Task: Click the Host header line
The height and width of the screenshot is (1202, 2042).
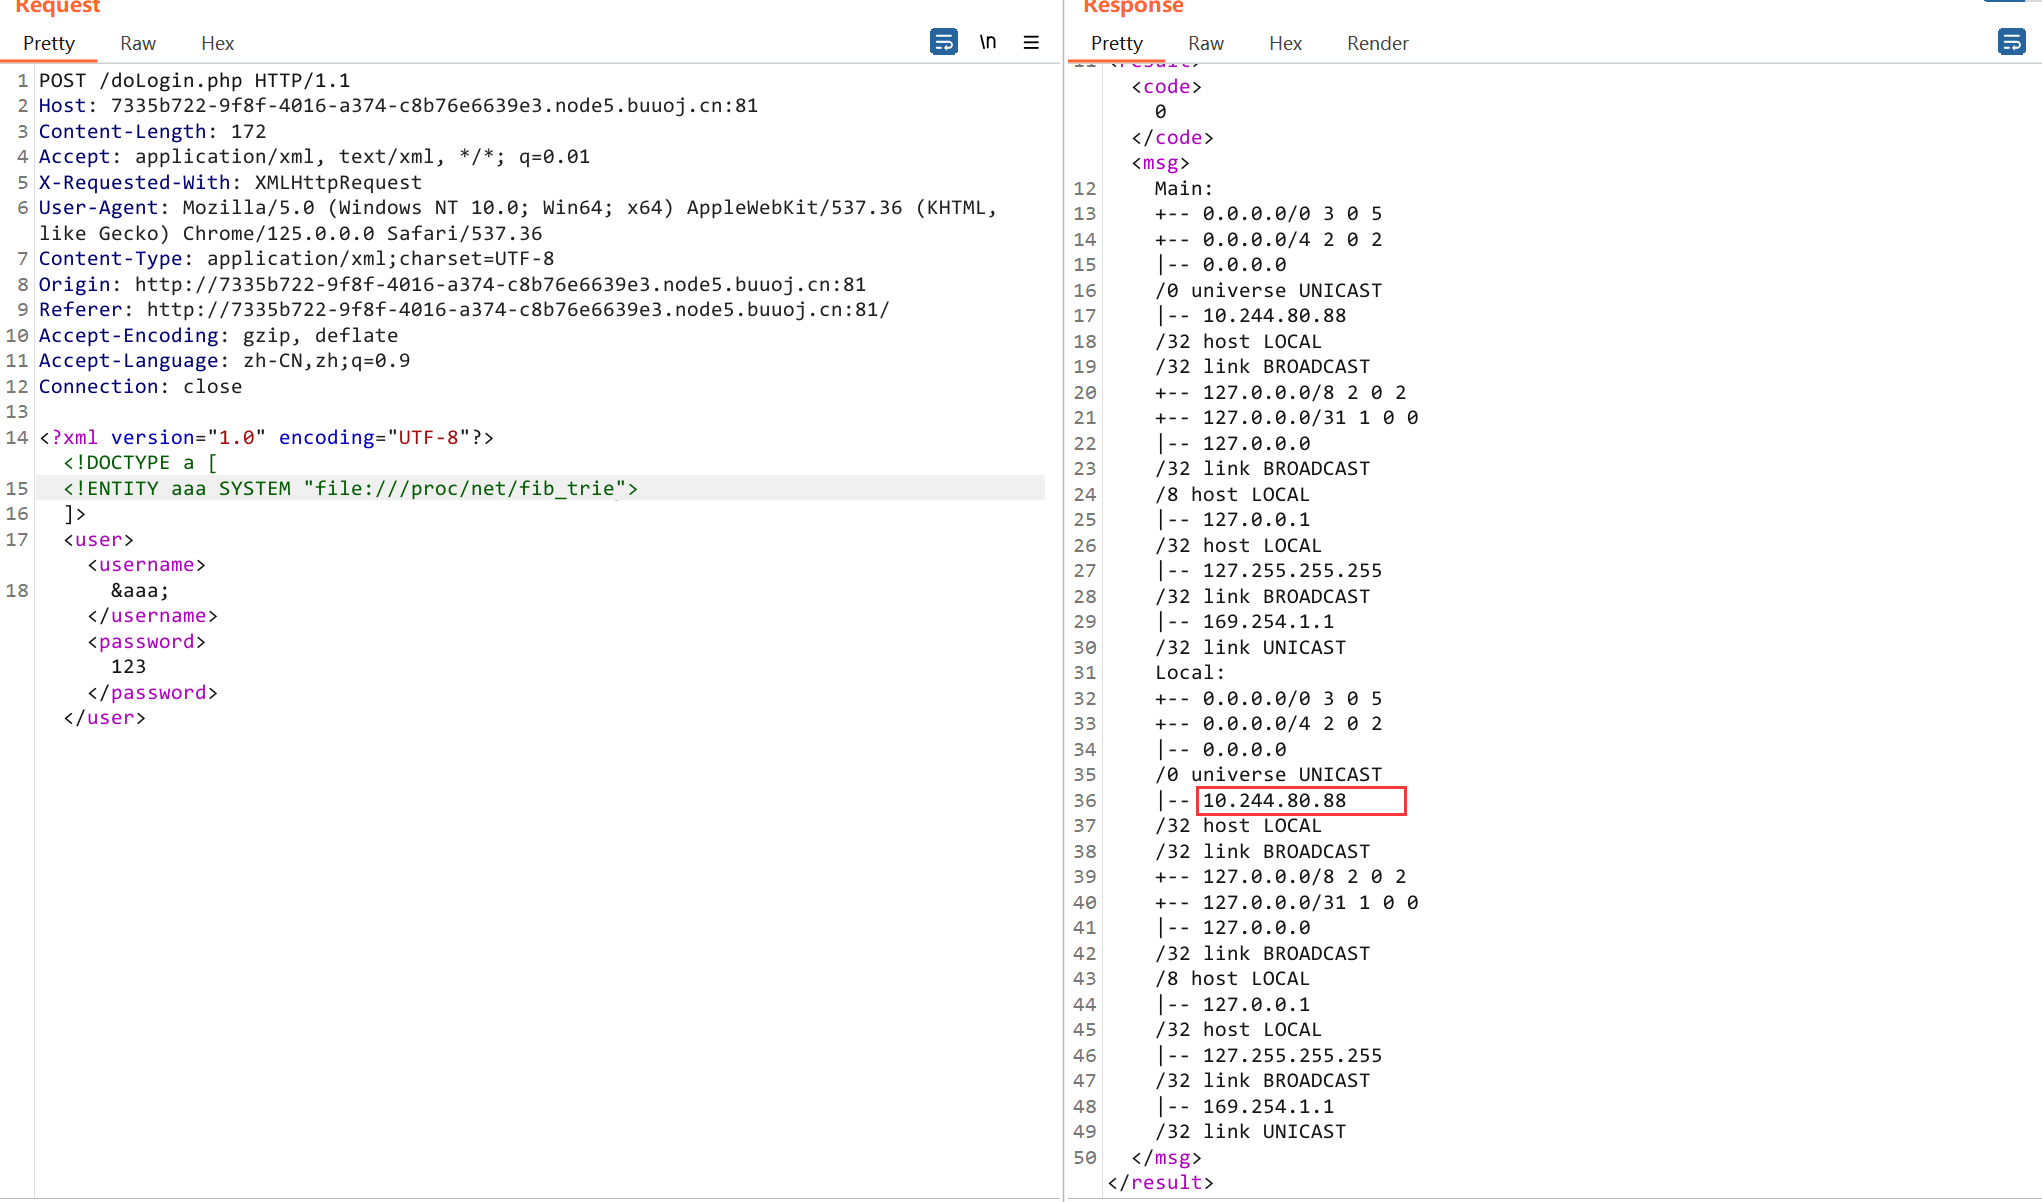Action: click(398, 106)
